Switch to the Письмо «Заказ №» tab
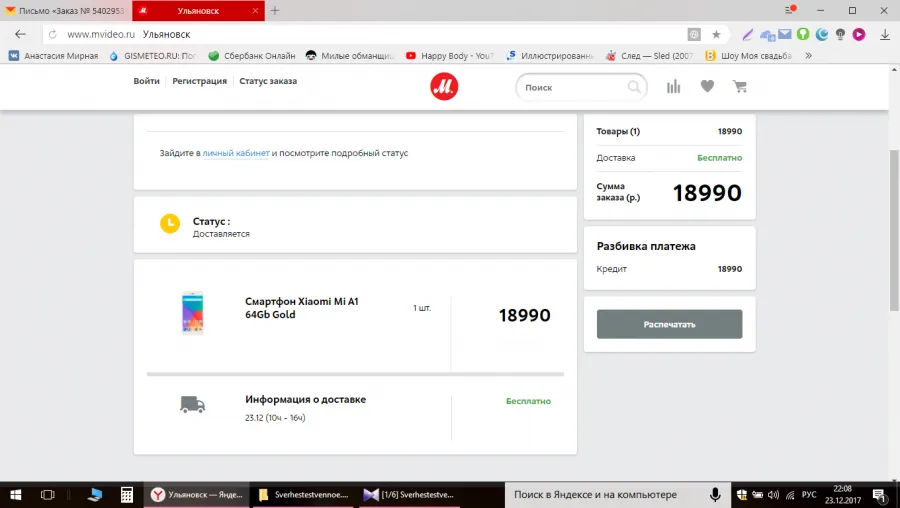This screenshot has height=508, width=900. coord(66,11)
